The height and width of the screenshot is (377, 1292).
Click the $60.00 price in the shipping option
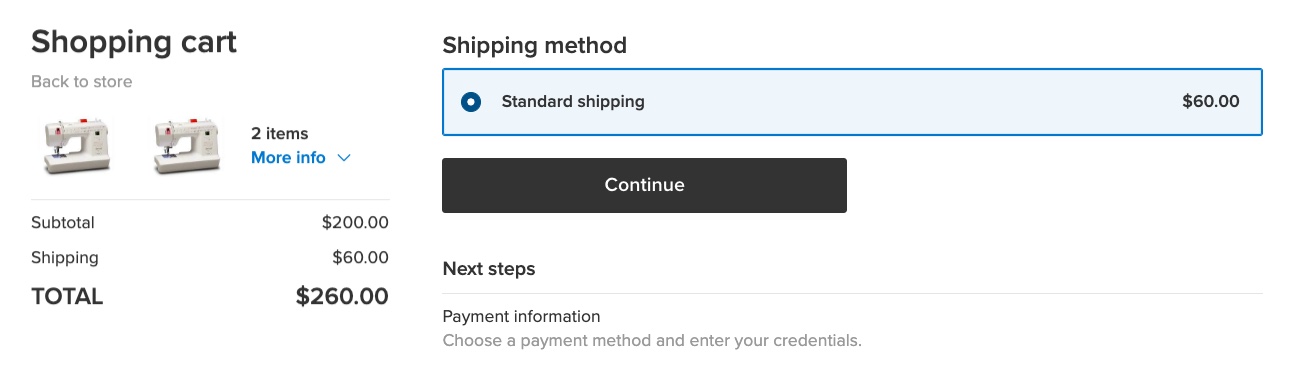1211,101
